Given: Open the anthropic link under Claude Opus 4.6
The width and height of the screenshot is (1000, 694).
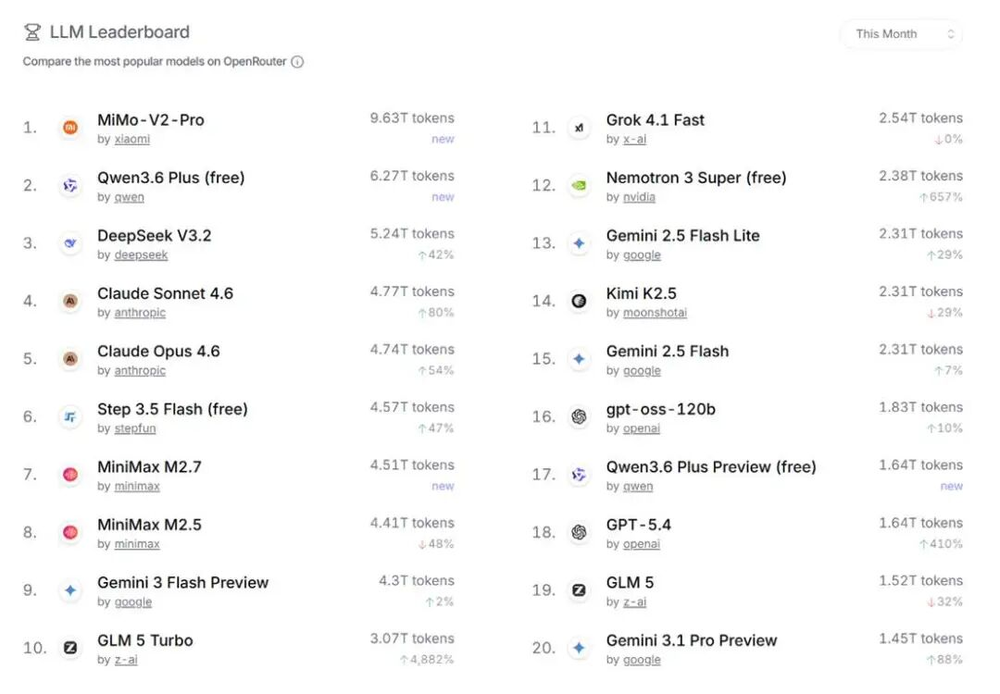Looking at the screenshot, I should click(140, 371).
